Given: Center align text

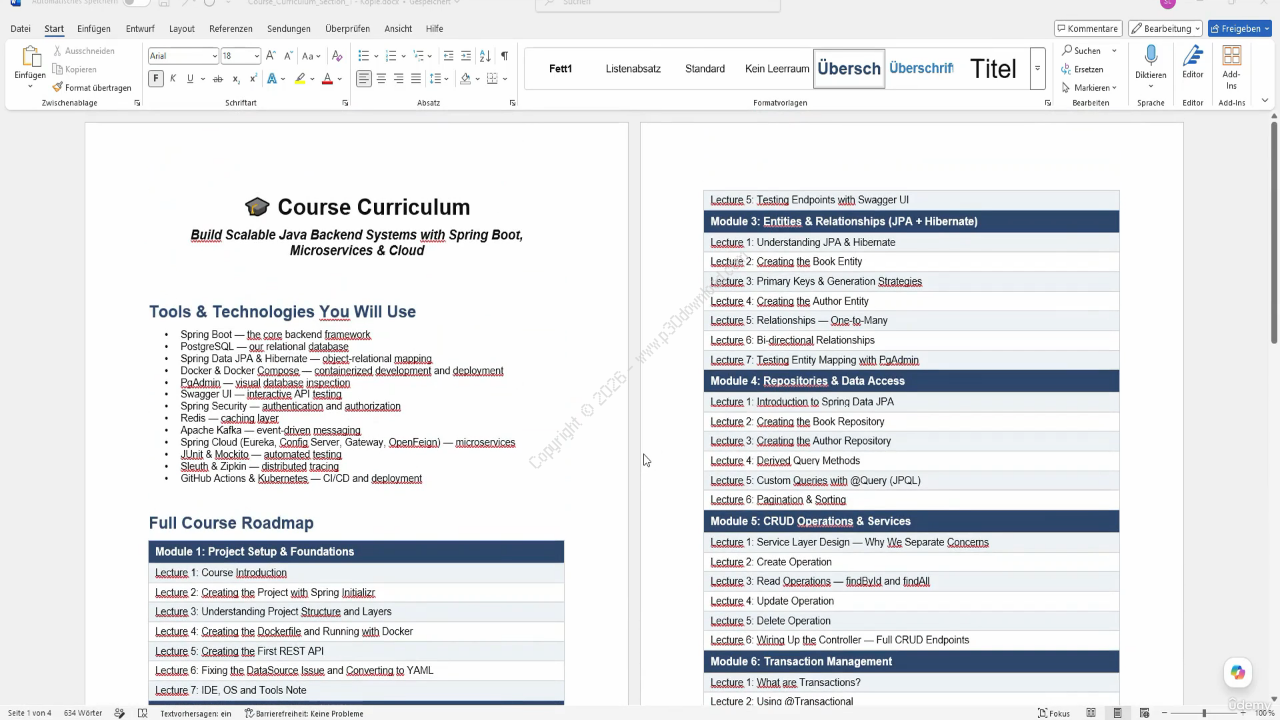Looking at the screenshot, I should coord(381,78).
